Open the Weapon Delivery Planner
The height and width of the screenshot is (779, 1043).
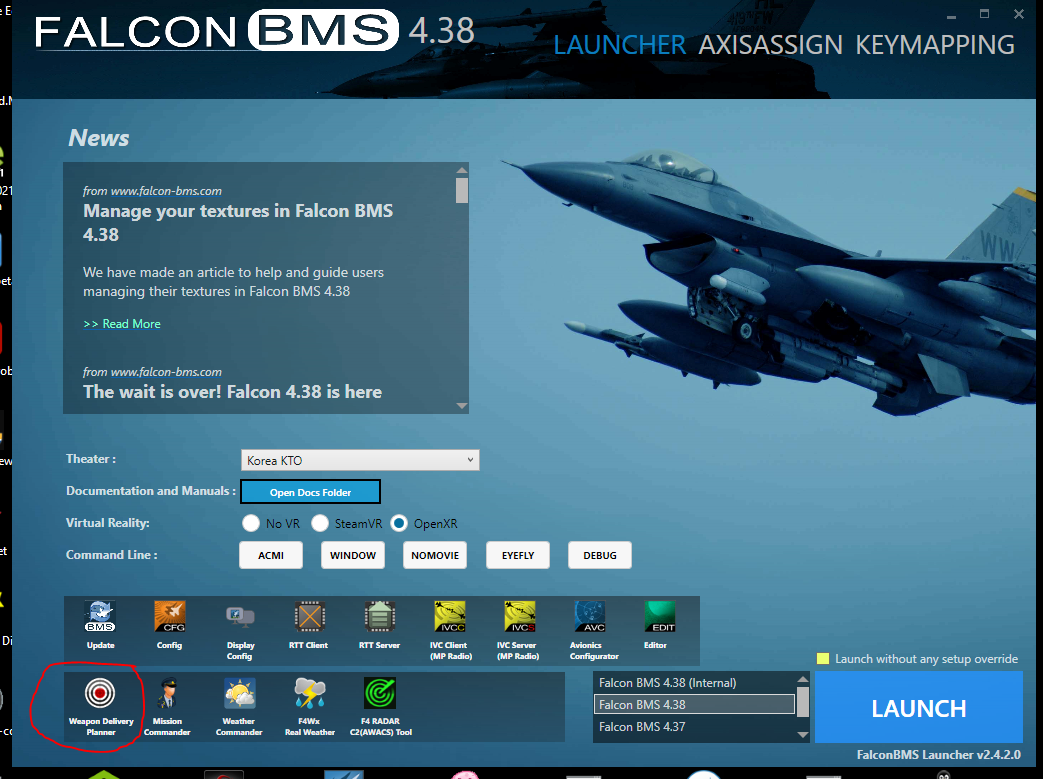(x=100, y=693)
